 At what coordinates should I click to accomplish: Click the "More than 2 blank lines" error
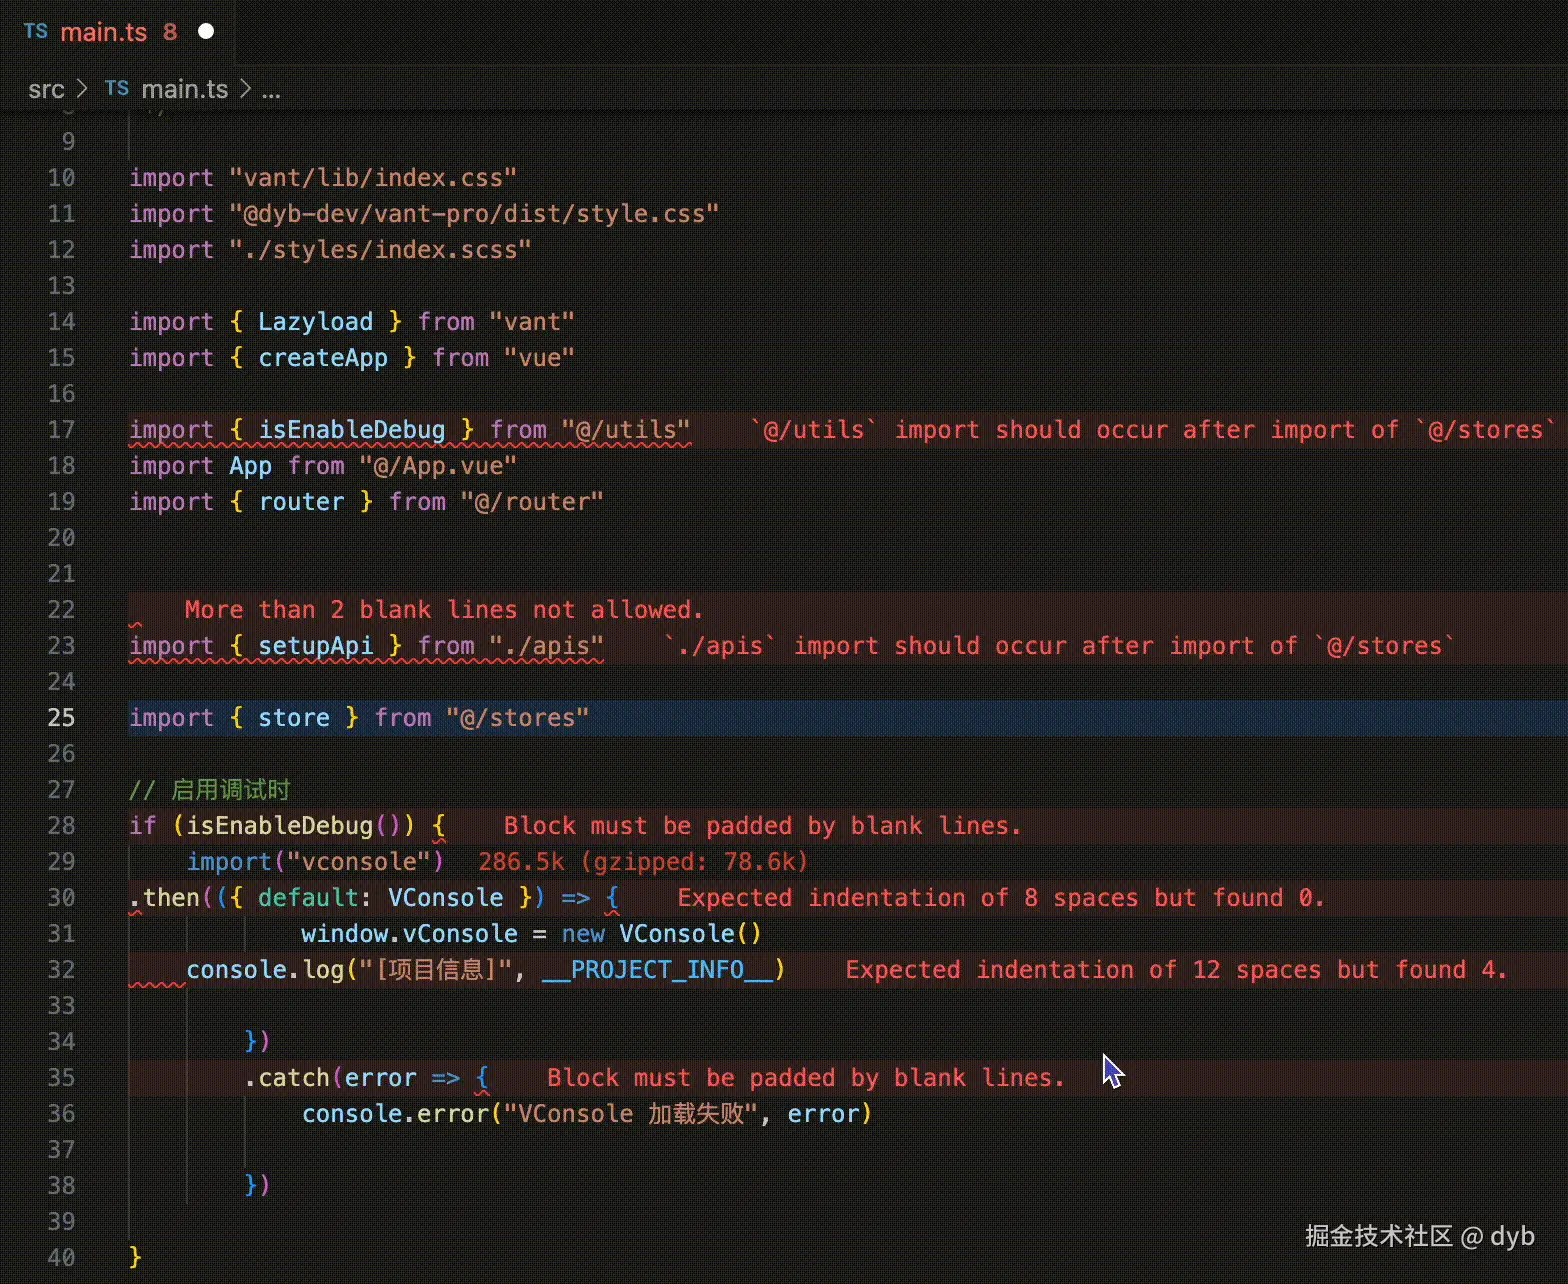[444, 610]
